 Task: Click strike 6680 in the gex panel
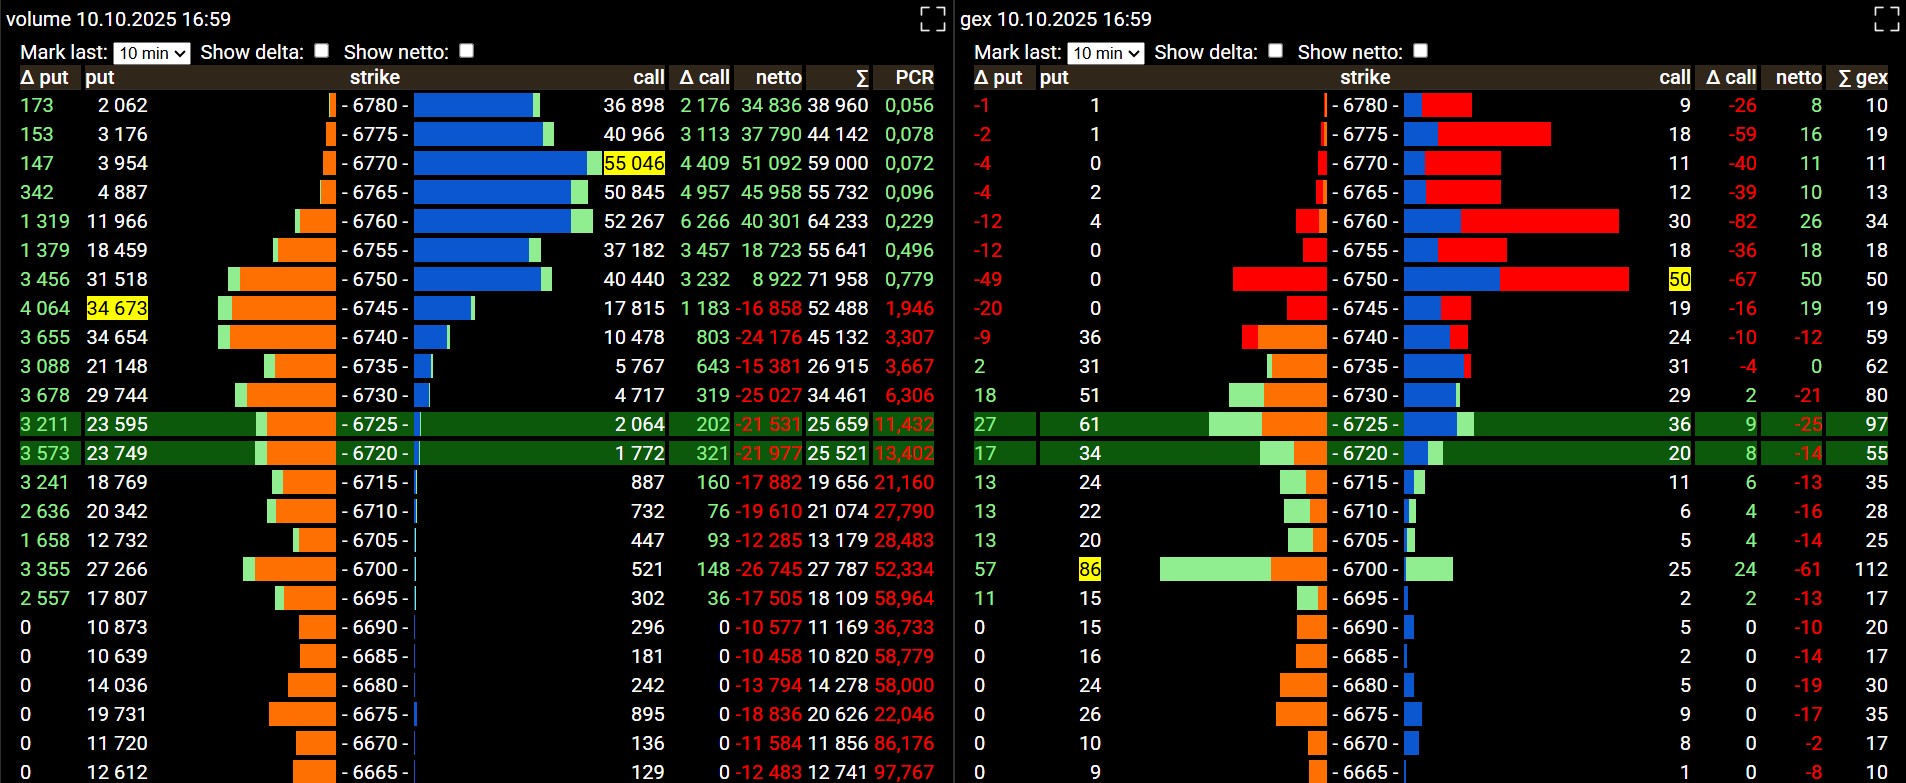click(x=1365, y=685)
